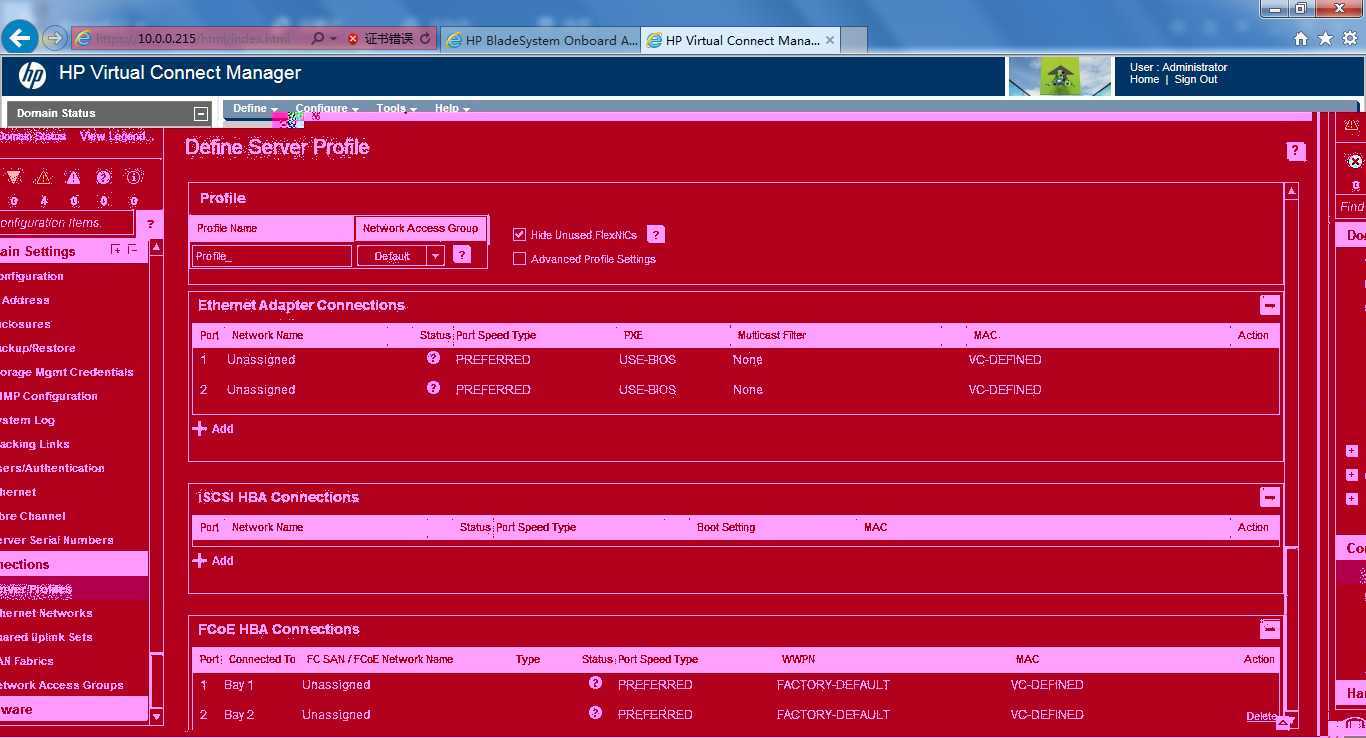1366x738 pixels.
Task: Collapse the Domain Status panel
Action: point(201,114)
